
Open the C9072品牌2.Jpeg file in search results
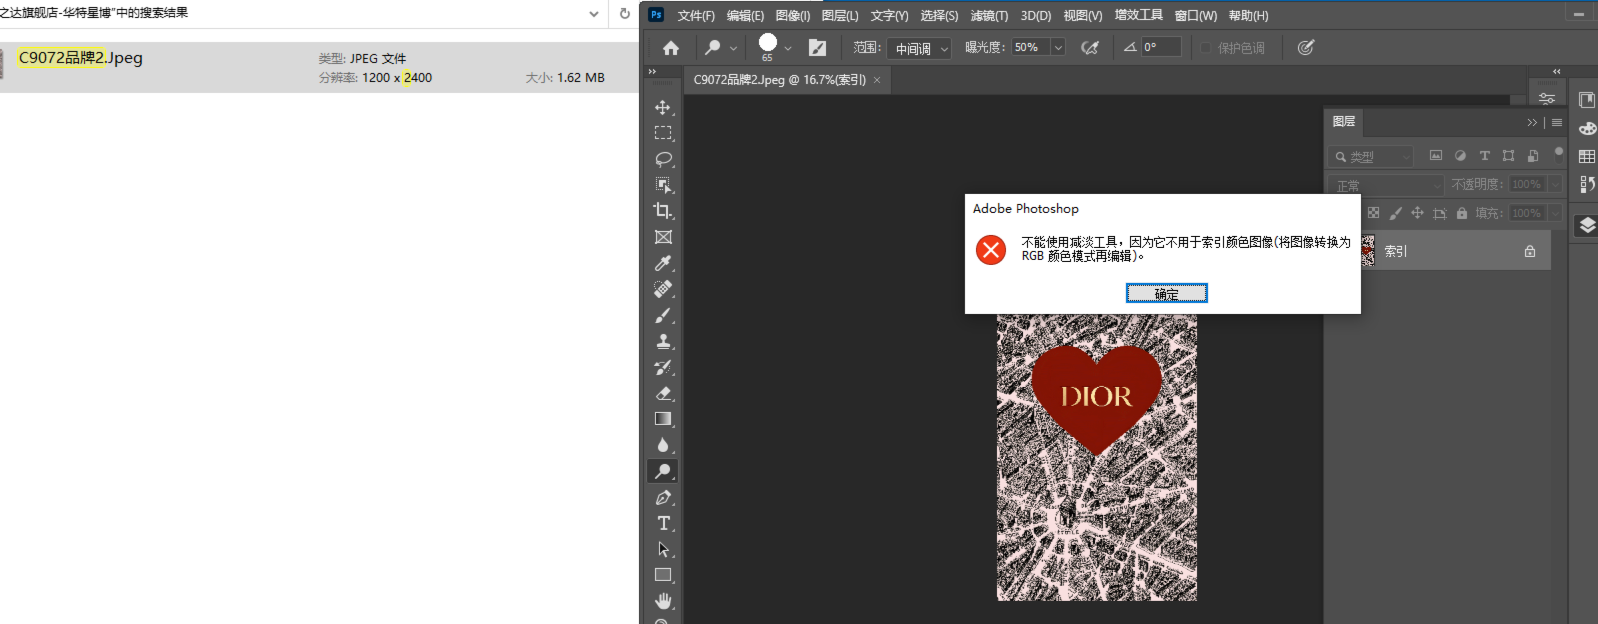click(80, 58)
